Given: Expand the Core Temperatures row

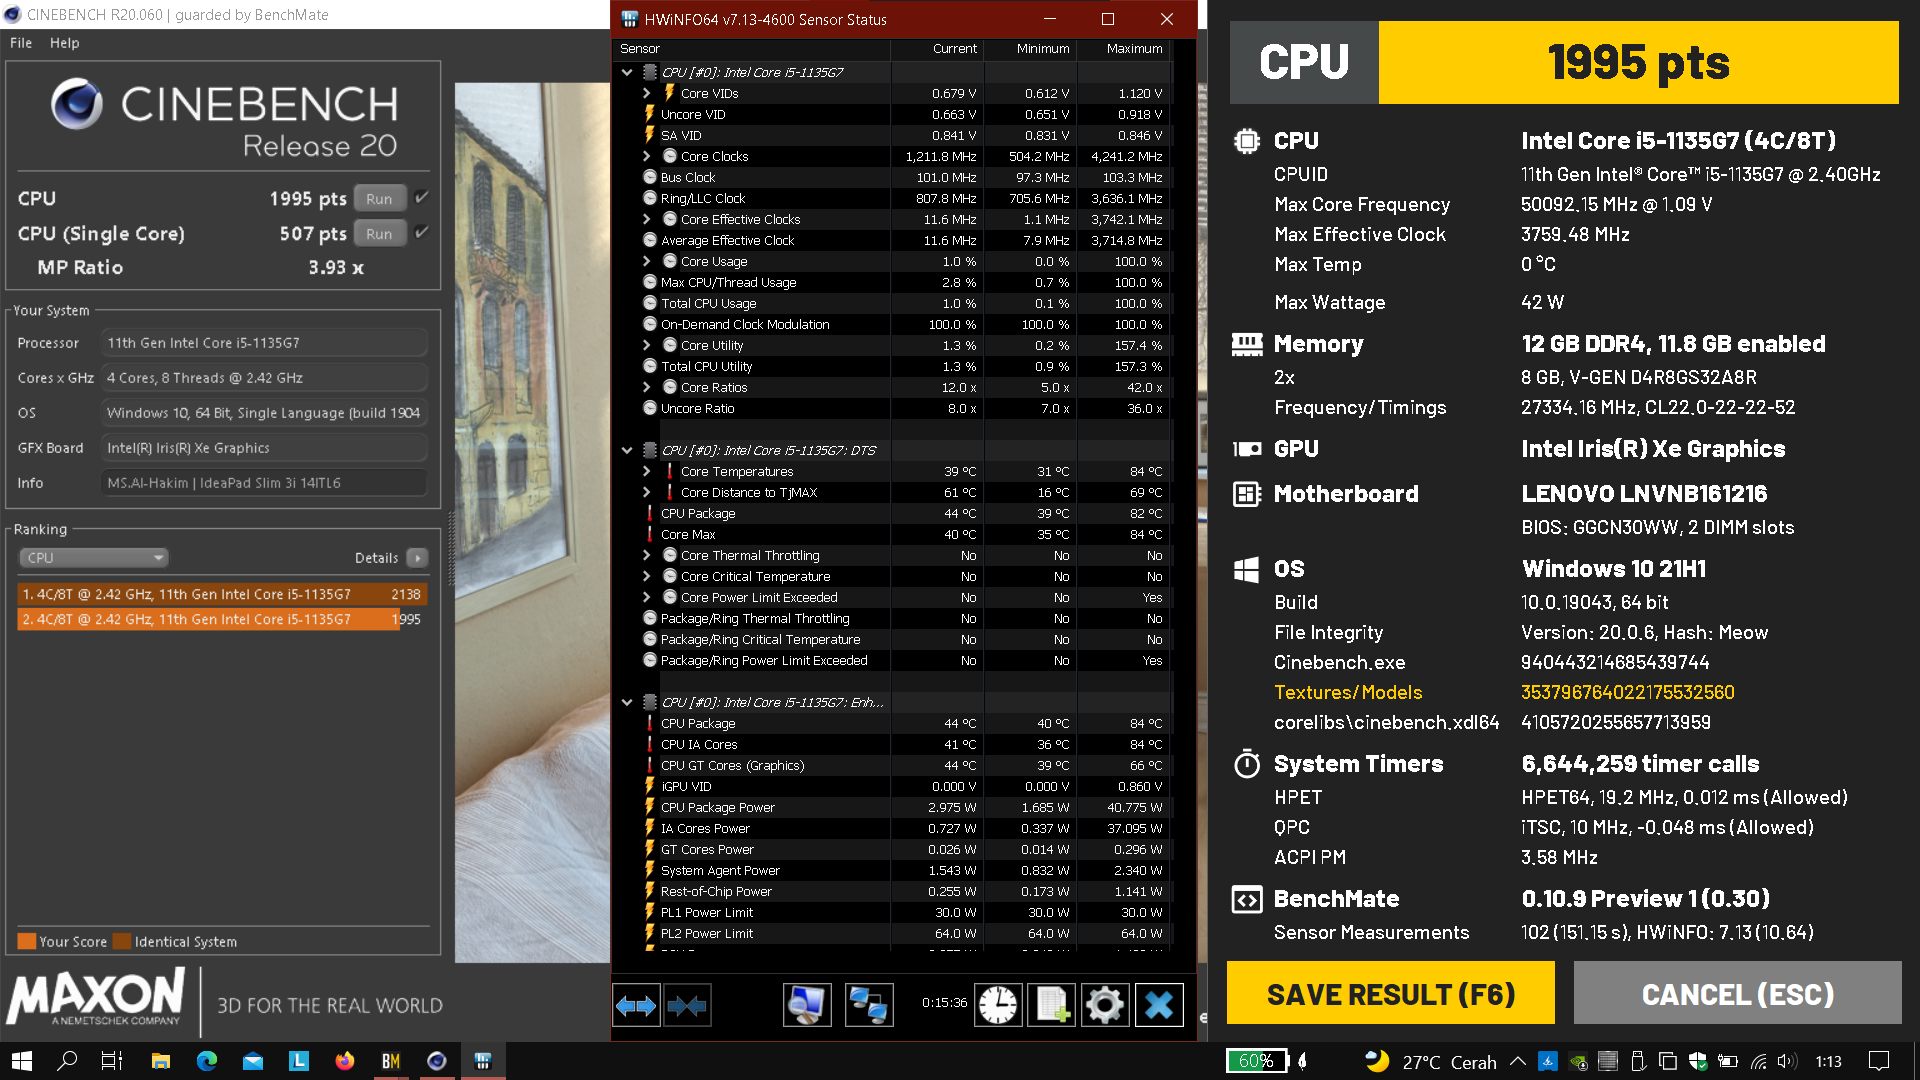Looking at the screenshot, I should 647,471.
